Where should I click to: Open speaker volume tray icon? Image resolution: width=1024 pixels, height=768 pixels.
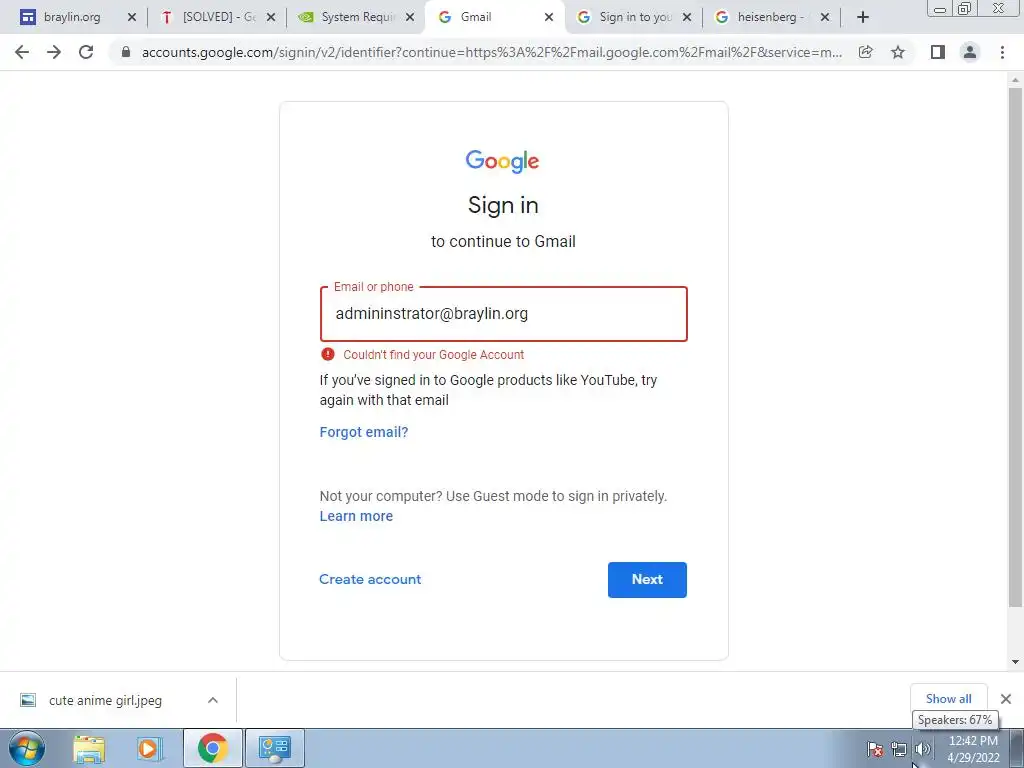(922, 749)
